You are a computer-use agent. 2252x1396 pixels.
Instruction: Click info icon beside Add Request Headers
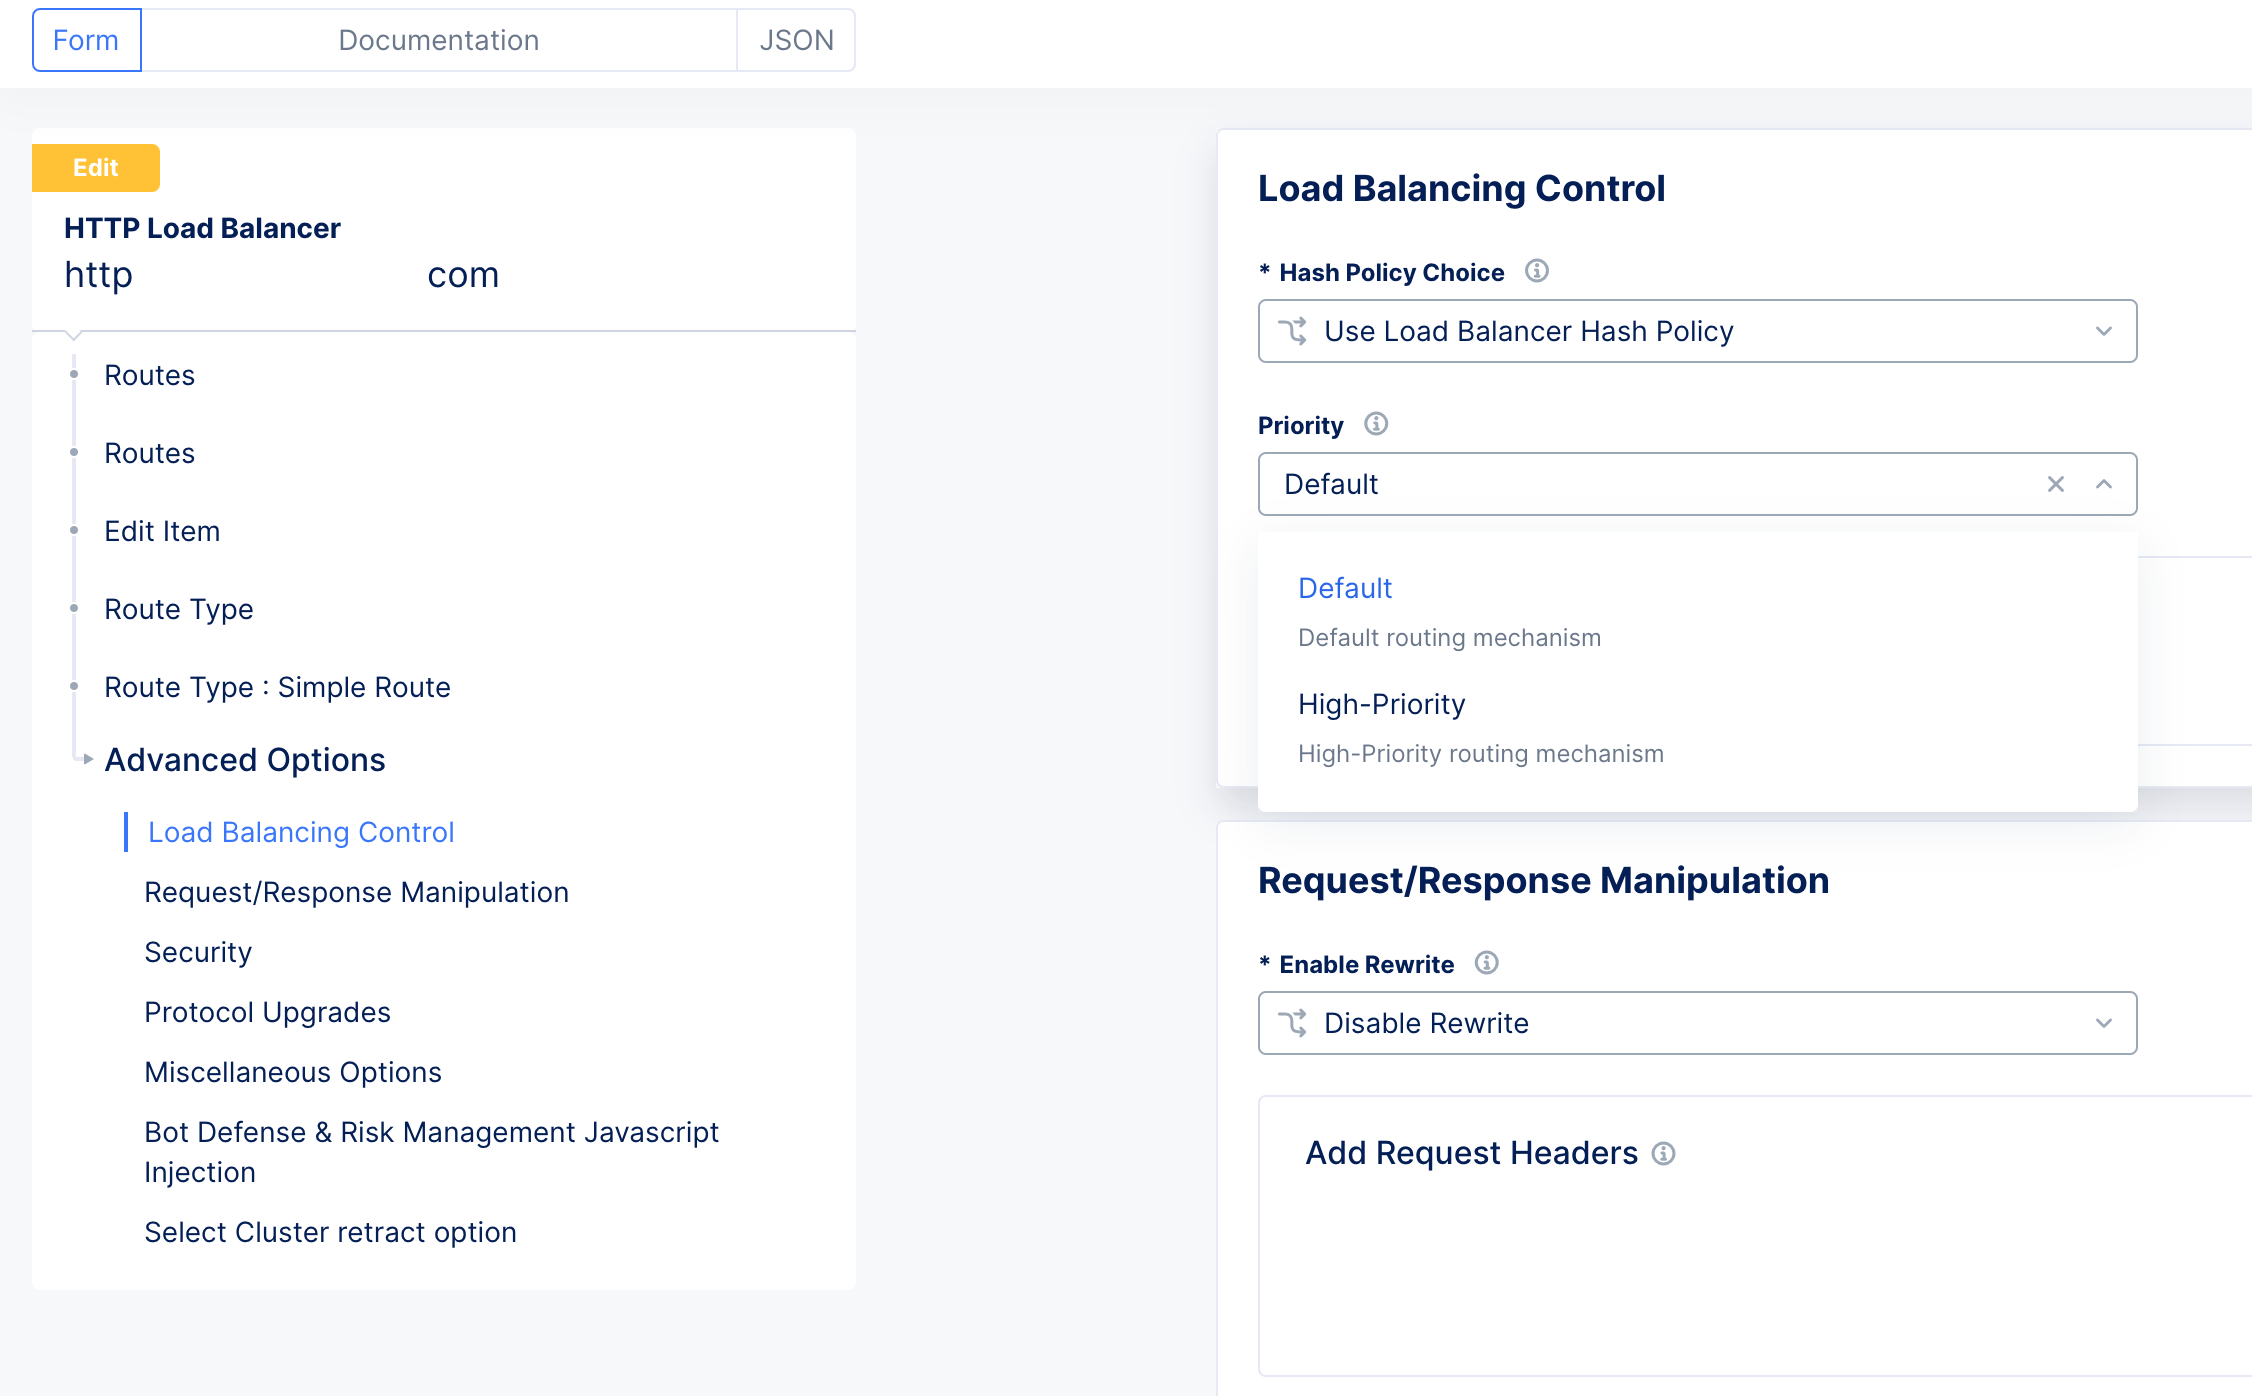[1663, 1154]
